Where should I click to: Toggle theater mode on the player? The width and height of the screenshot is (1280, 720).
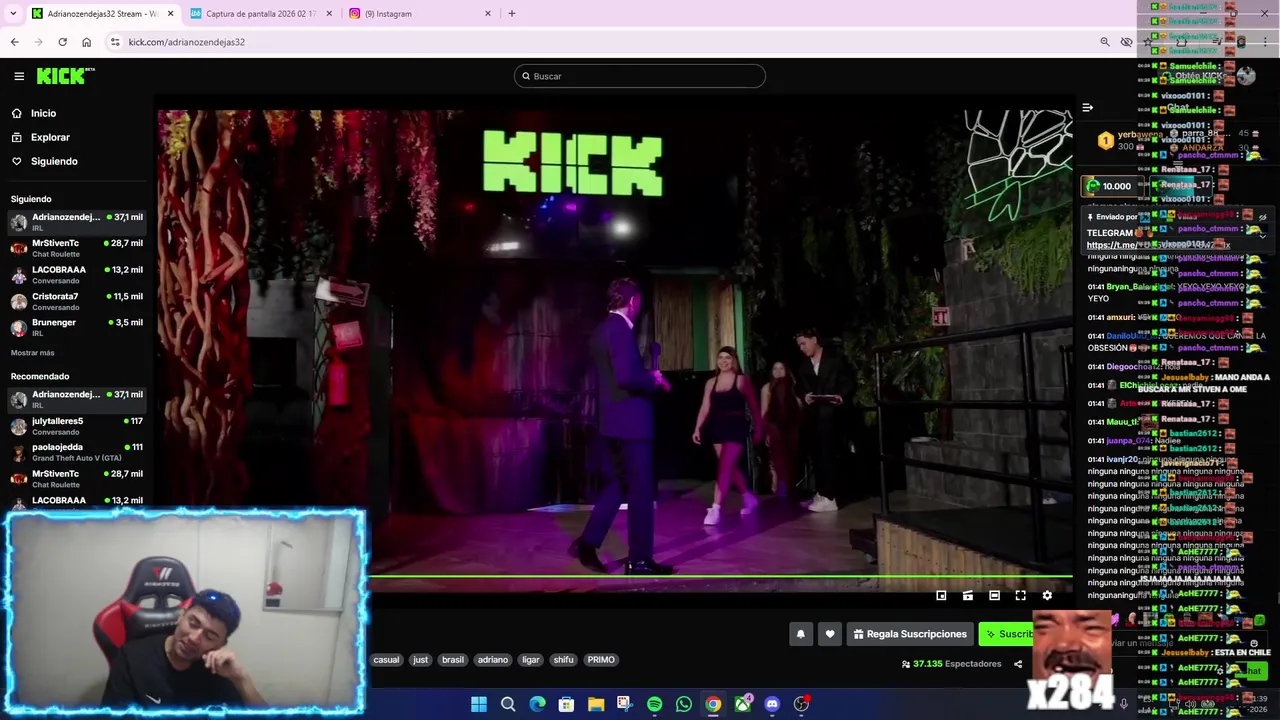(x=994, y=596)
